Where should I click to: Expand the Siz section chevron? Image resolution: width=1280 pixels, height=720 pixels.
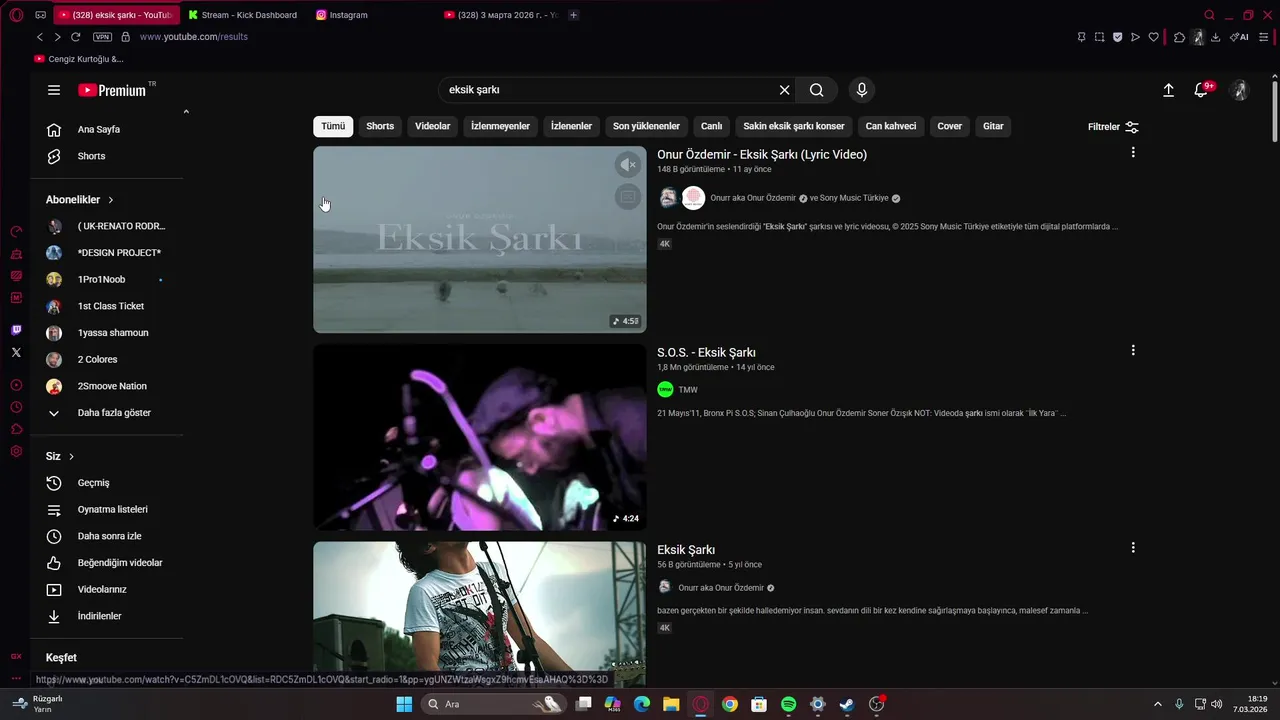(x=71, y=457)
